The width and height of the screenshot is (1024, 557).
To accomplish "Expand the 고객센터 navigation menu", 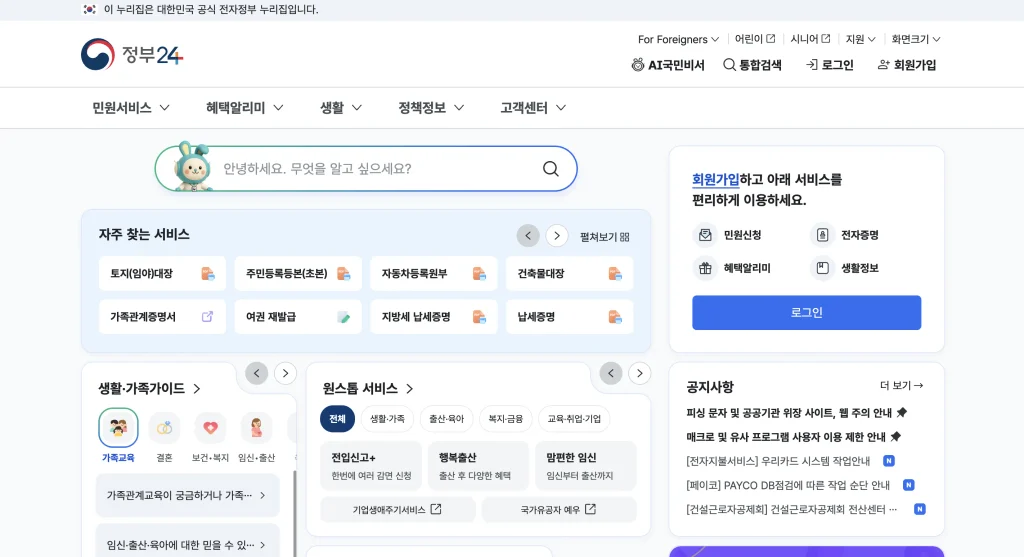I will 533,108.
